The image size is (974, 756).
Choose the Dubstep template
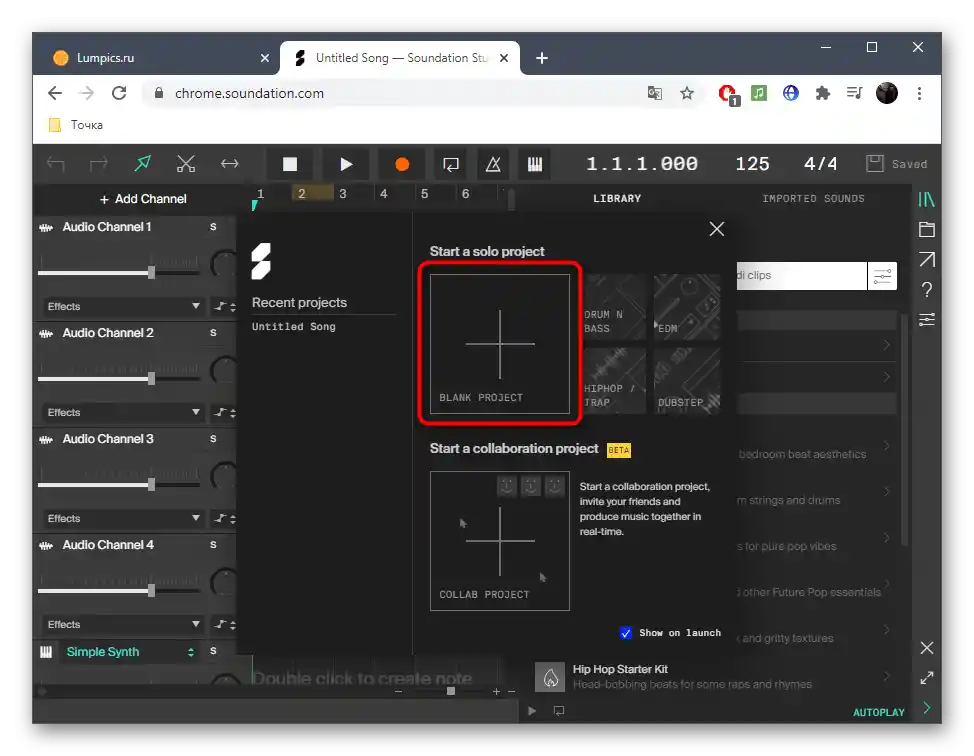point(687,381)
